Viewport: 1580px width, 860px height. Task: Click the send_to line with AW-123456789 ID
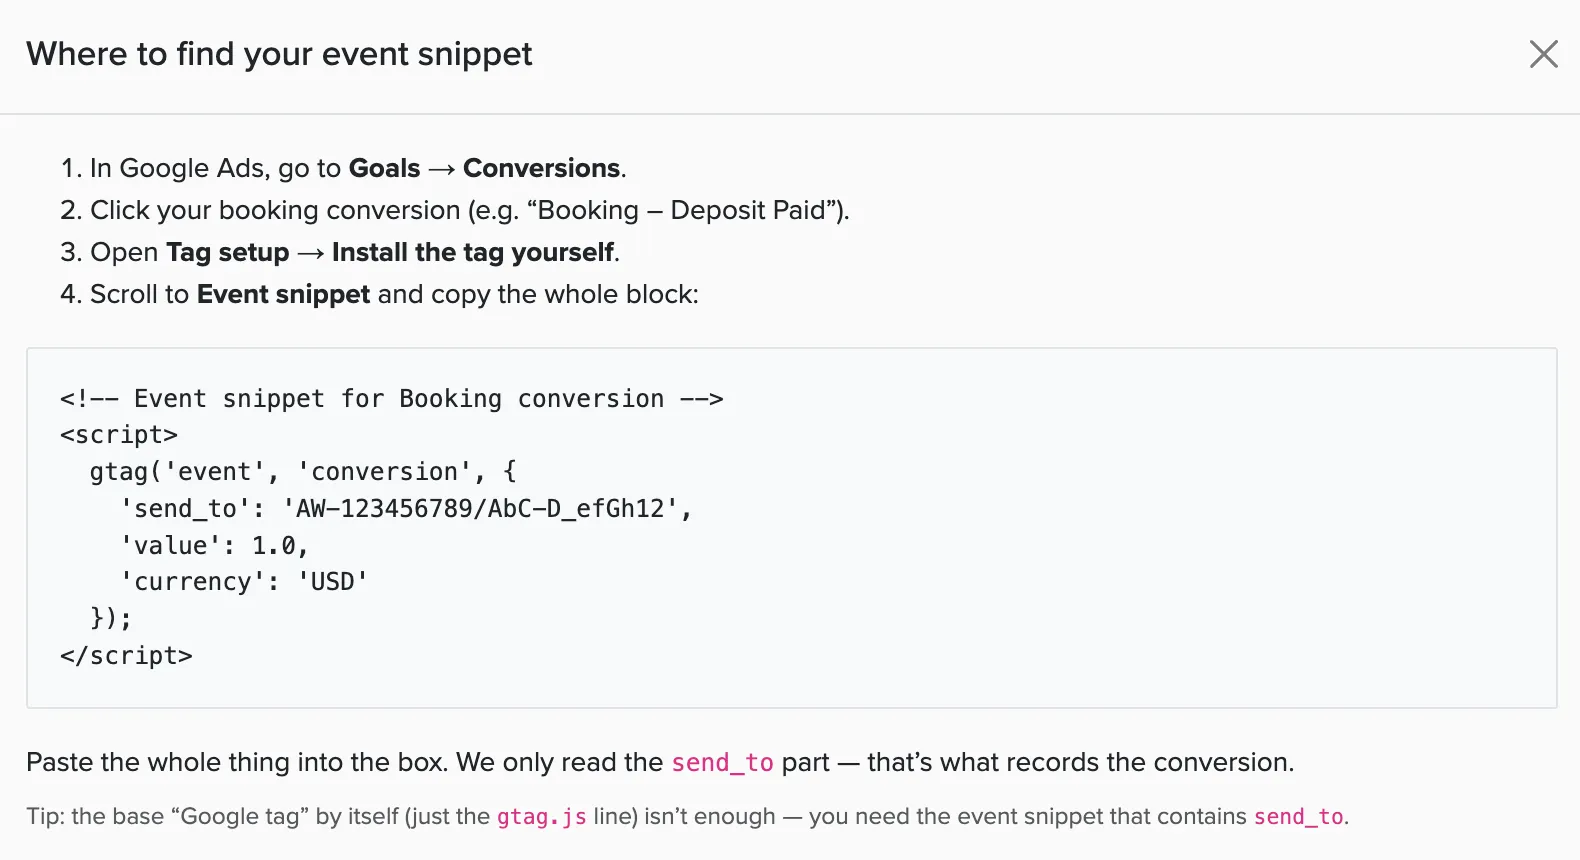coord(406,509)
